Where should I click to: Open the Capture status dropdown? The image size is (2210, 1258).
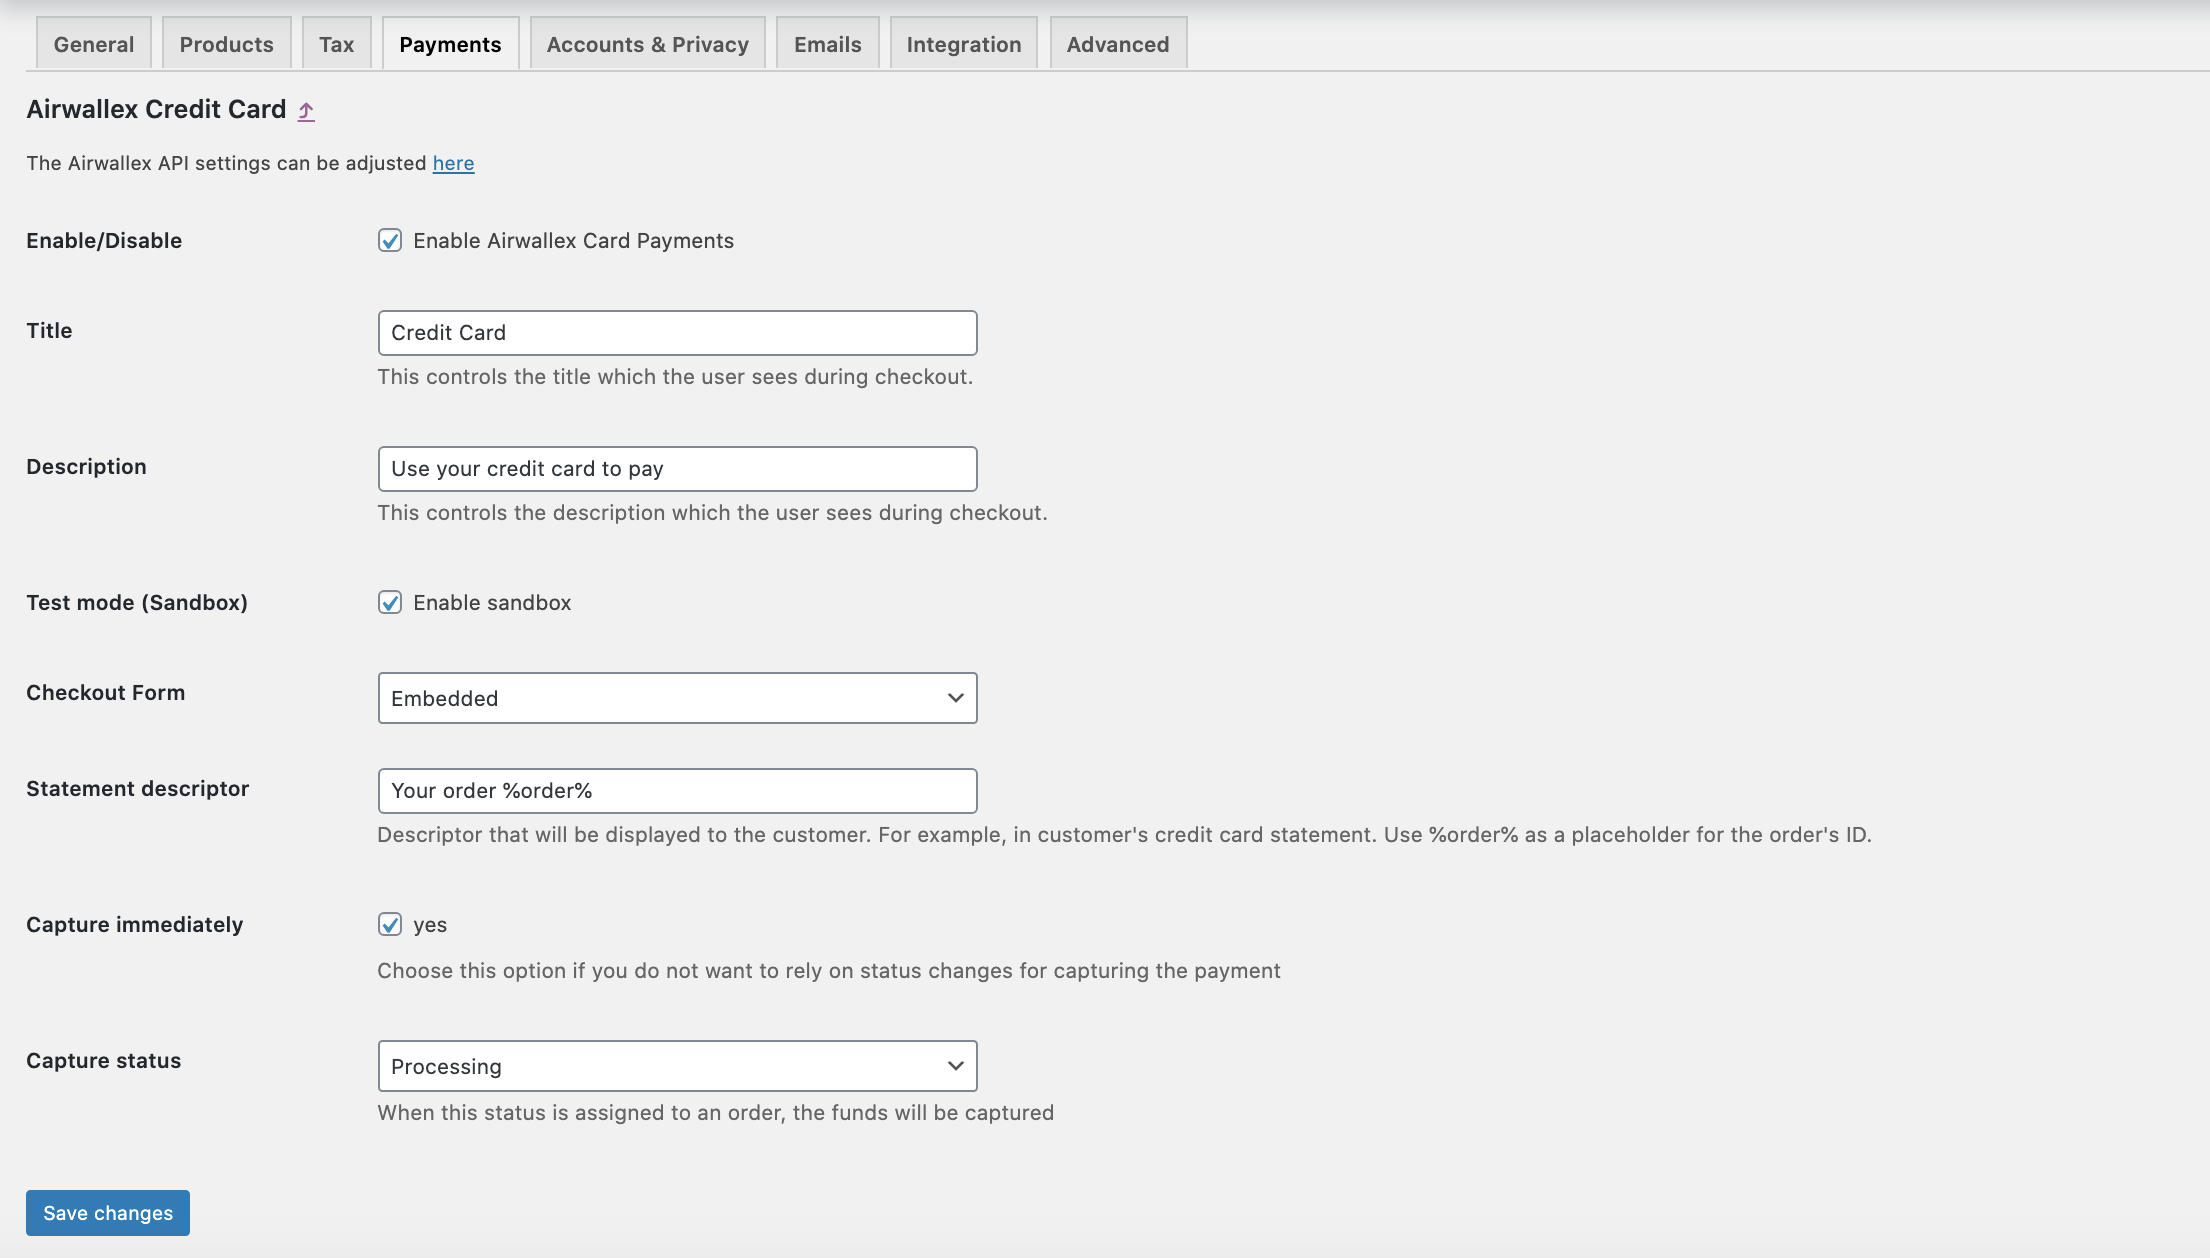click(x=676, y=1066)
